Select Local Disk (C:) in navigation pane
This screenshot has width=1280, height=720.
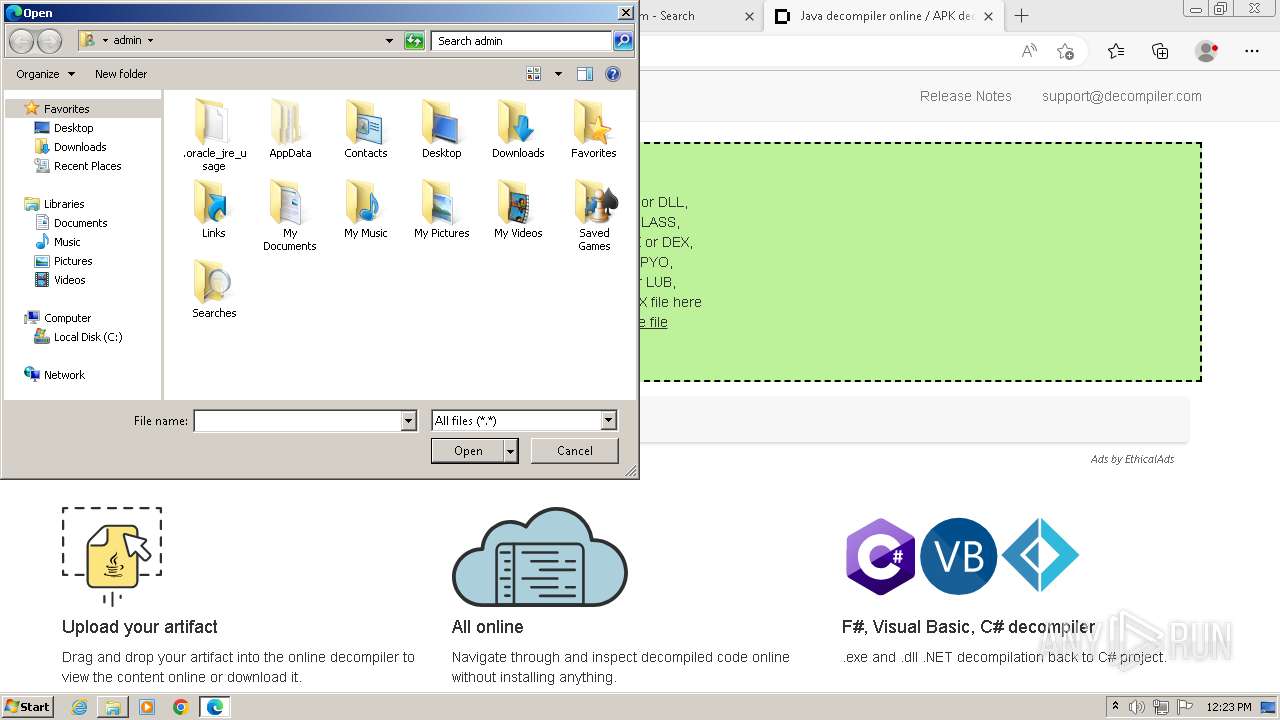tap(88, 337)
